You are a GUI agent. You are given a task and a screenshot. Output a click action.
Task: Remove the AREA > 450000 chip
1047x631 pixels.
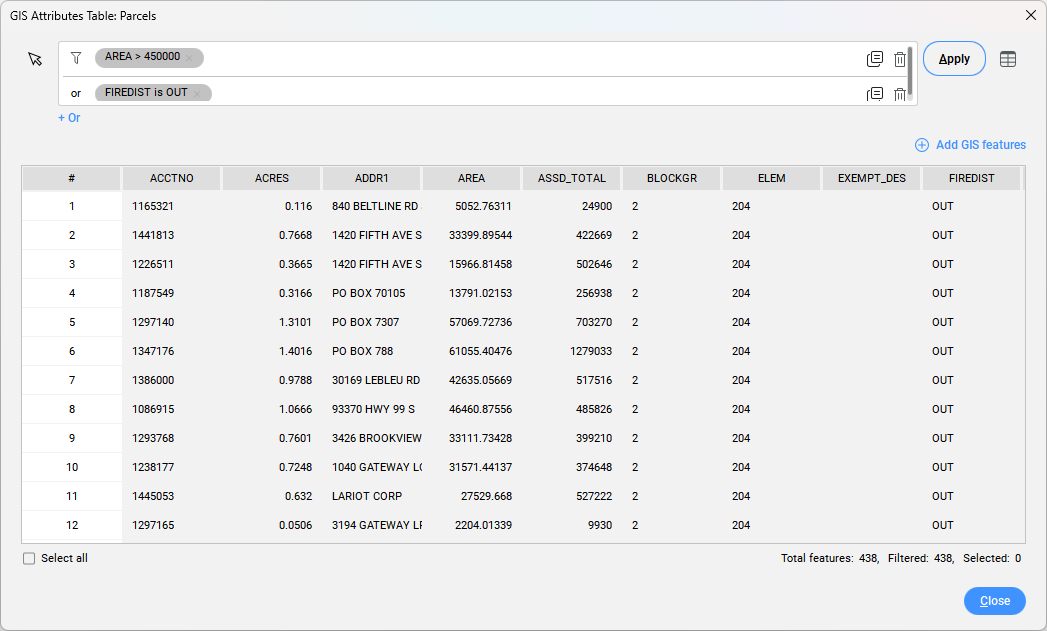coord(189,58)
